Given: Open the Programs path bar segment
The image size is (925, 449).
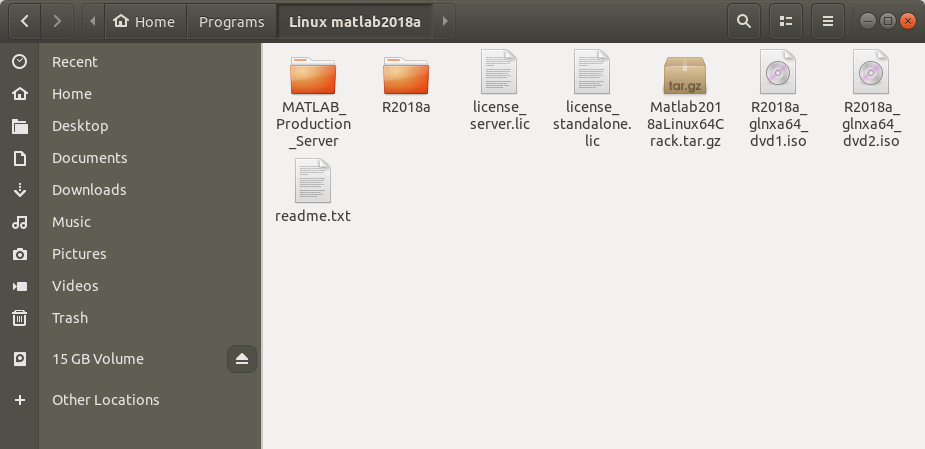Looking at the screenshot, I should point(231,22).
